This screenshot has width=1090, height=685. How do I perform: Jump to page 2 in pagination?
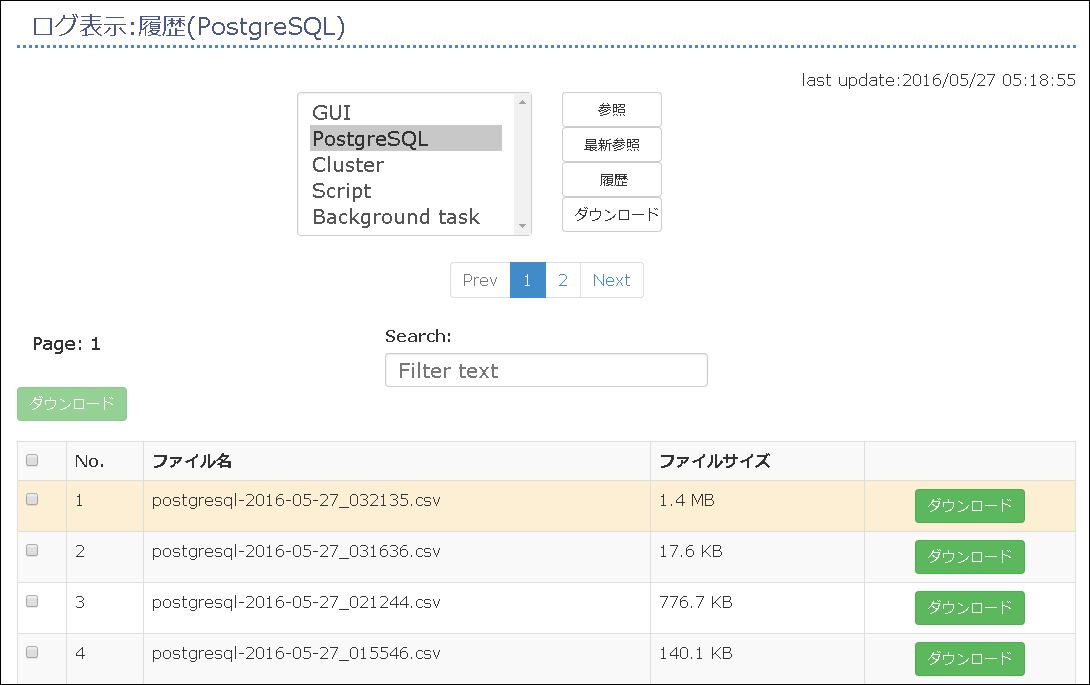pyautogui.click(x=563, y=280)
